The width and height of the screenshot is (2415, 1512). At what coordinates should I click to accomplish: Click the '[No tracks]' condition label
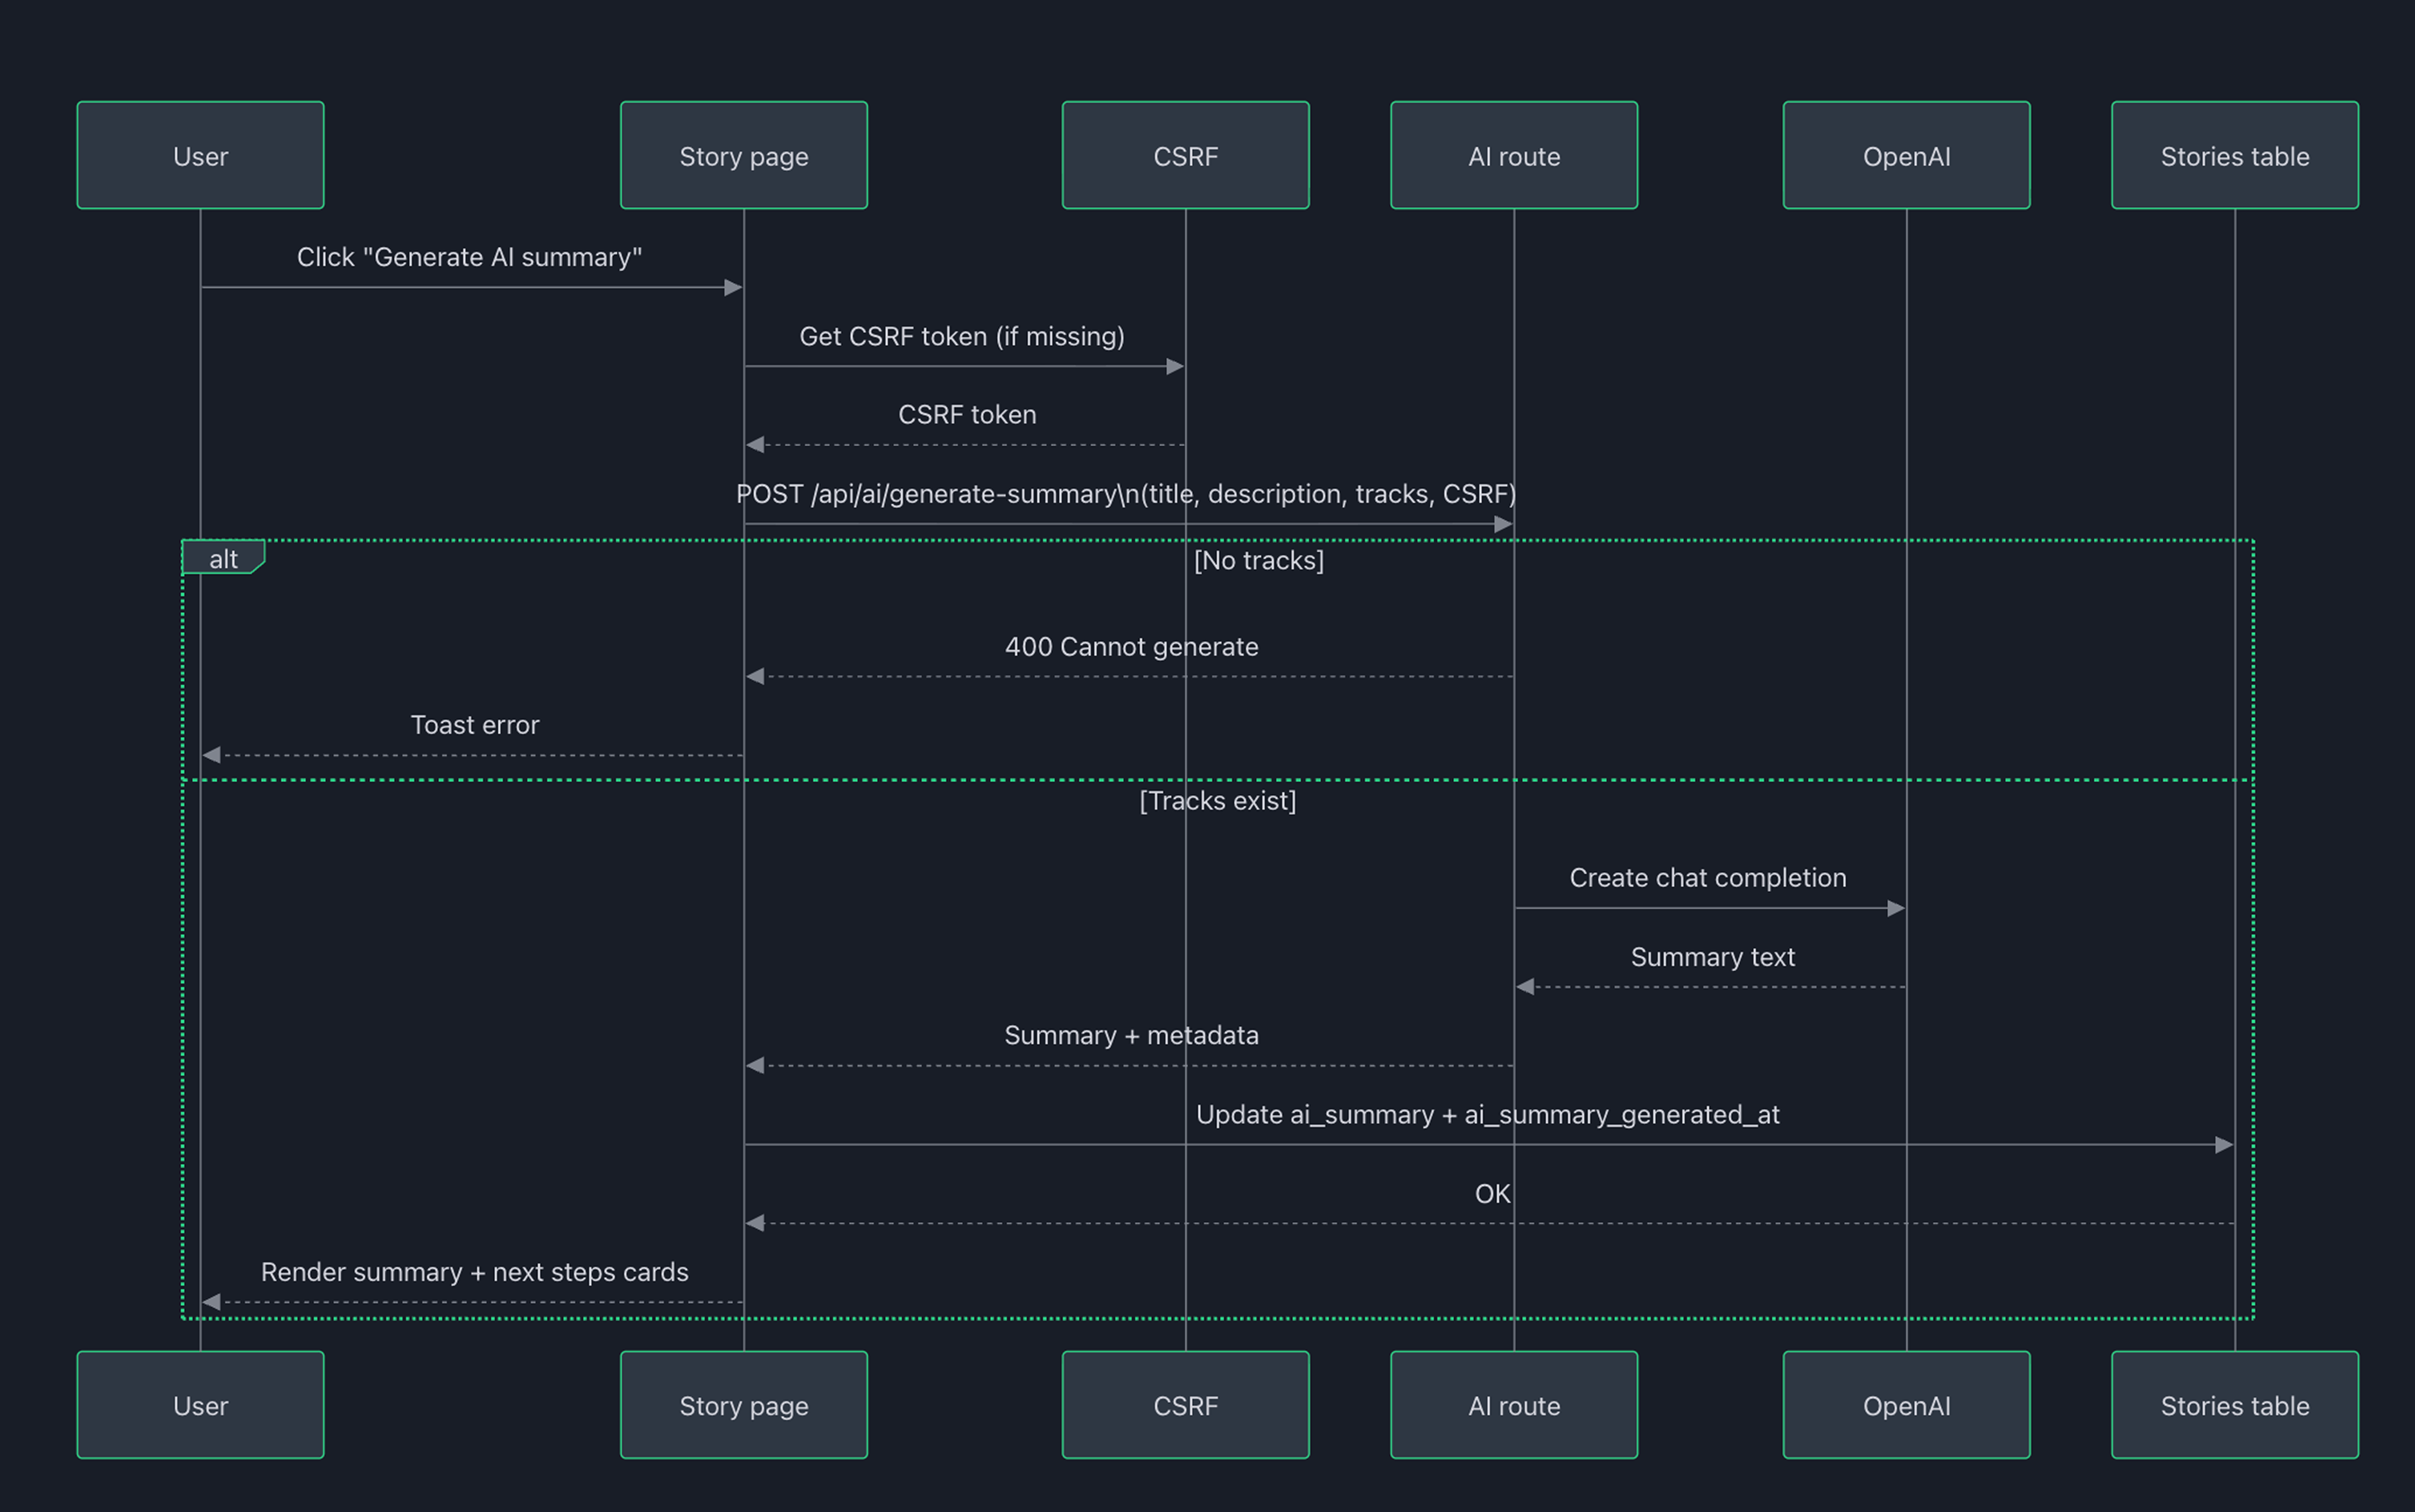[1258, 560]
